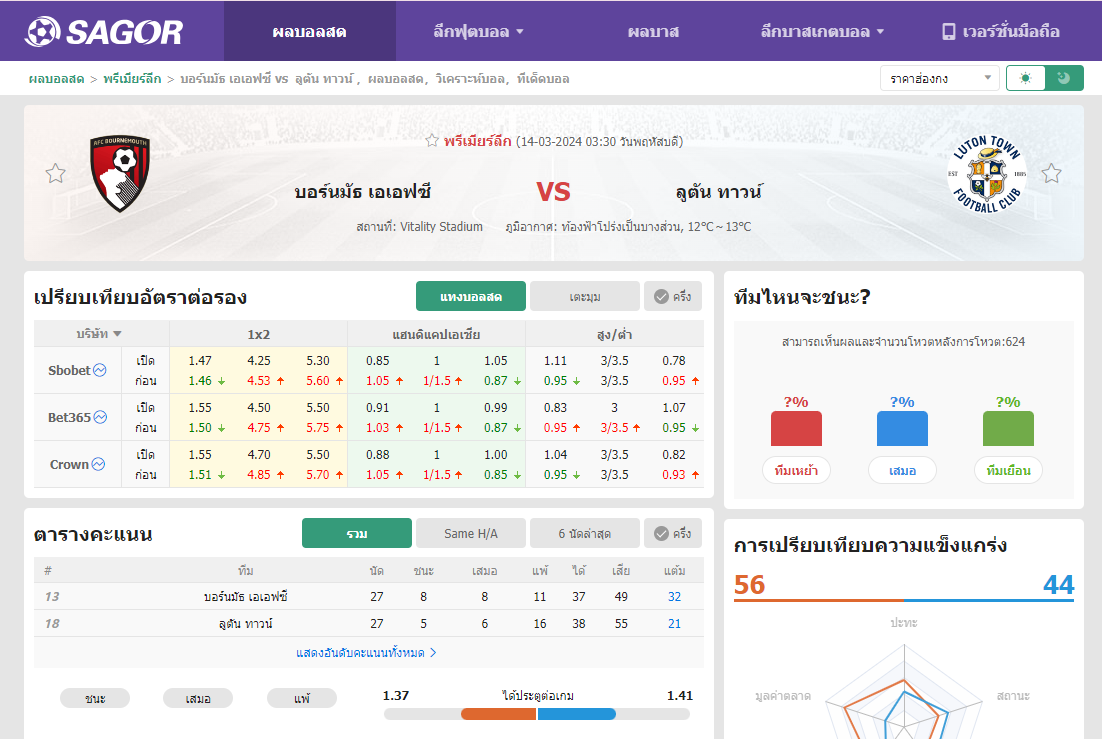
Task: Click the Bournemouth row in standings
Action: click(368, 596)
